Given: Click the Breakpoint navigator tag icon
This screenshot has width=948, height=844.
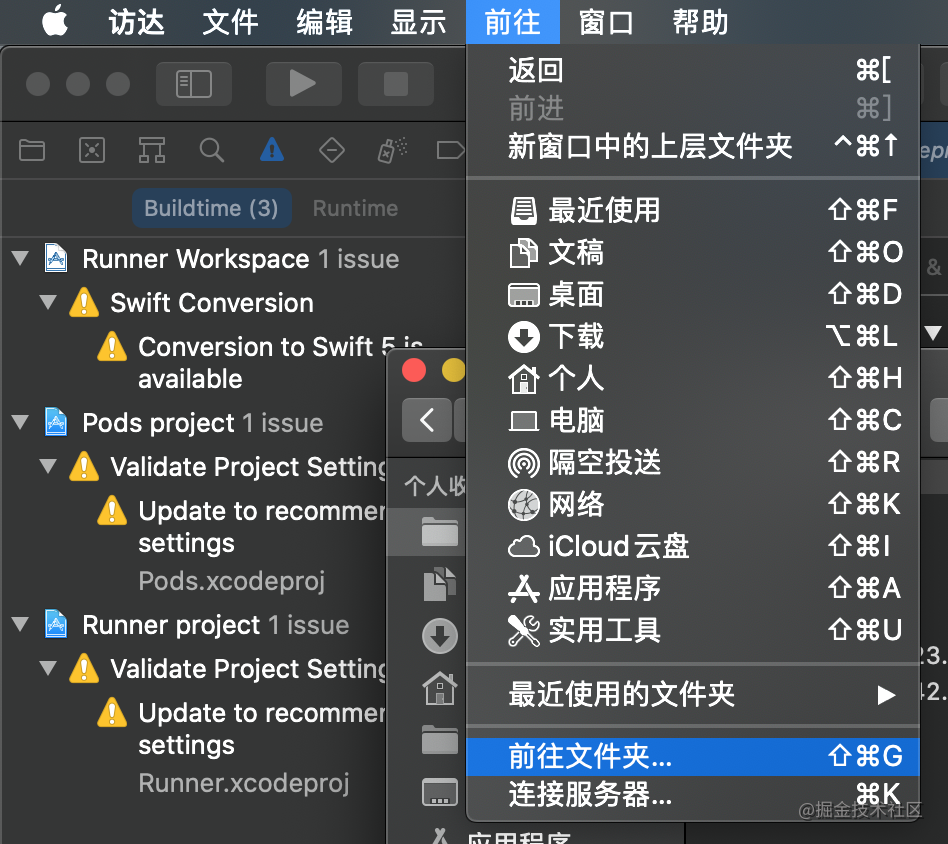Looking at the screenshot, I should pyautogui.click(x=451, y=150).
